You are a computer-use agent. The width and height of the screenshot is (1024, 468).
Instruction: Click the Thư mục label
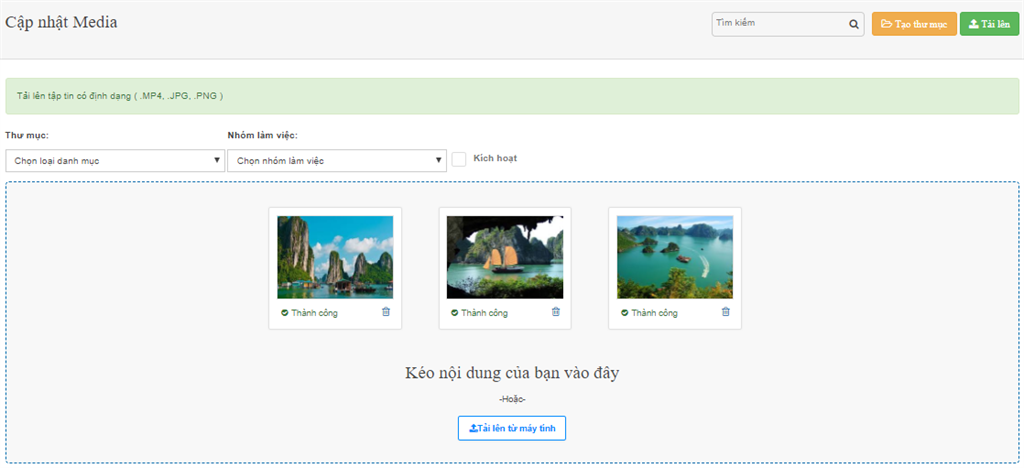point(27,136)
